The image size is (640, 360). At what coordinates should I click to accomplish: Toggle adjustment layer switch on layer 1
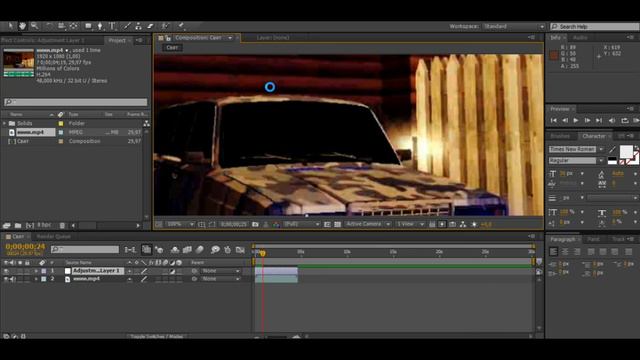[x=172, y=271]
